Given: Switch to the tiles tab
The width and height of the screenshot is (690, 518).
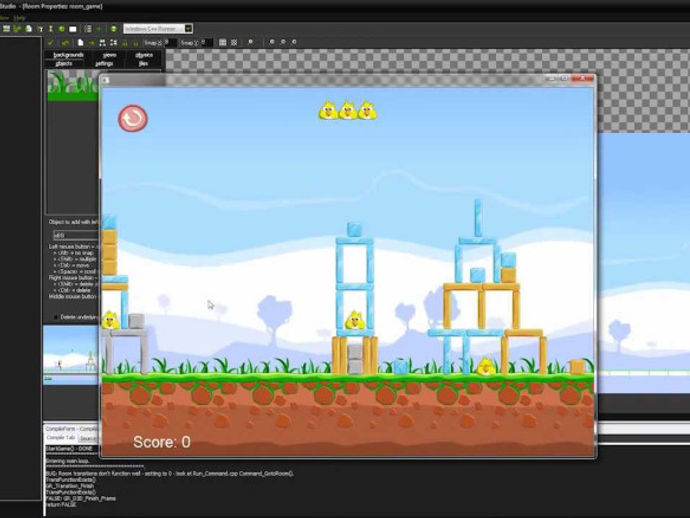Looking at the screenshot, I should [x=143, y=64].
